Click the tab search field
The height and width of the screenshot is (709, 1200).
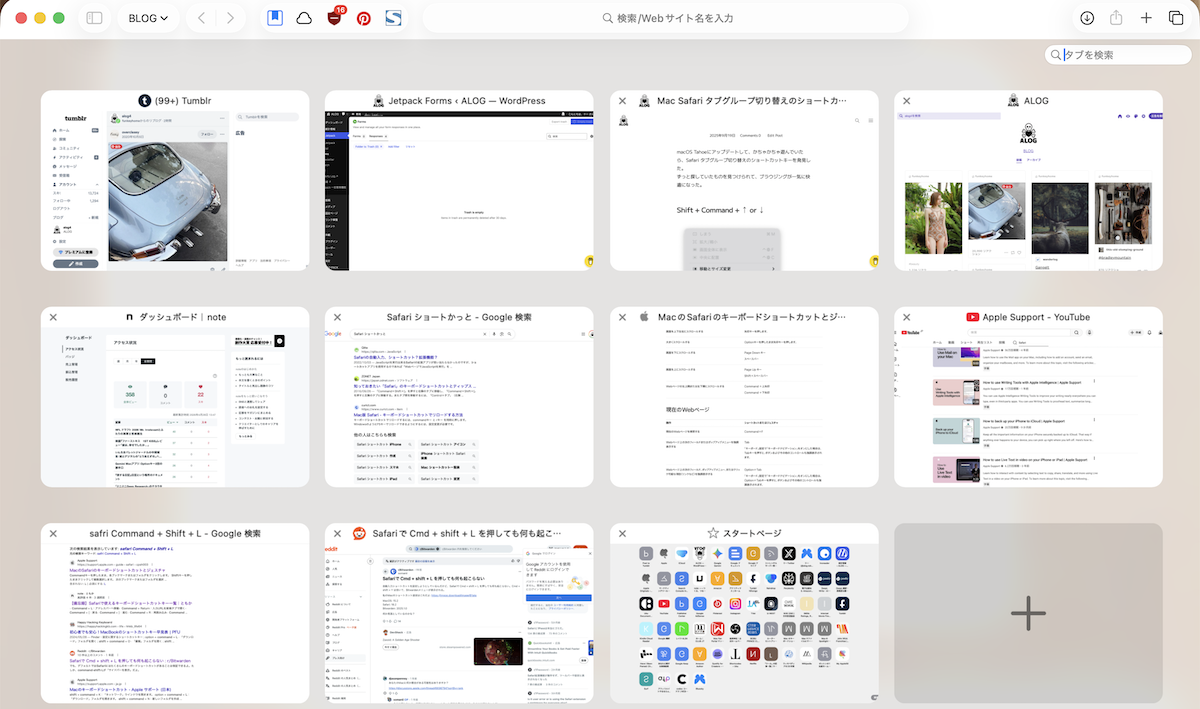point(1125,55)
